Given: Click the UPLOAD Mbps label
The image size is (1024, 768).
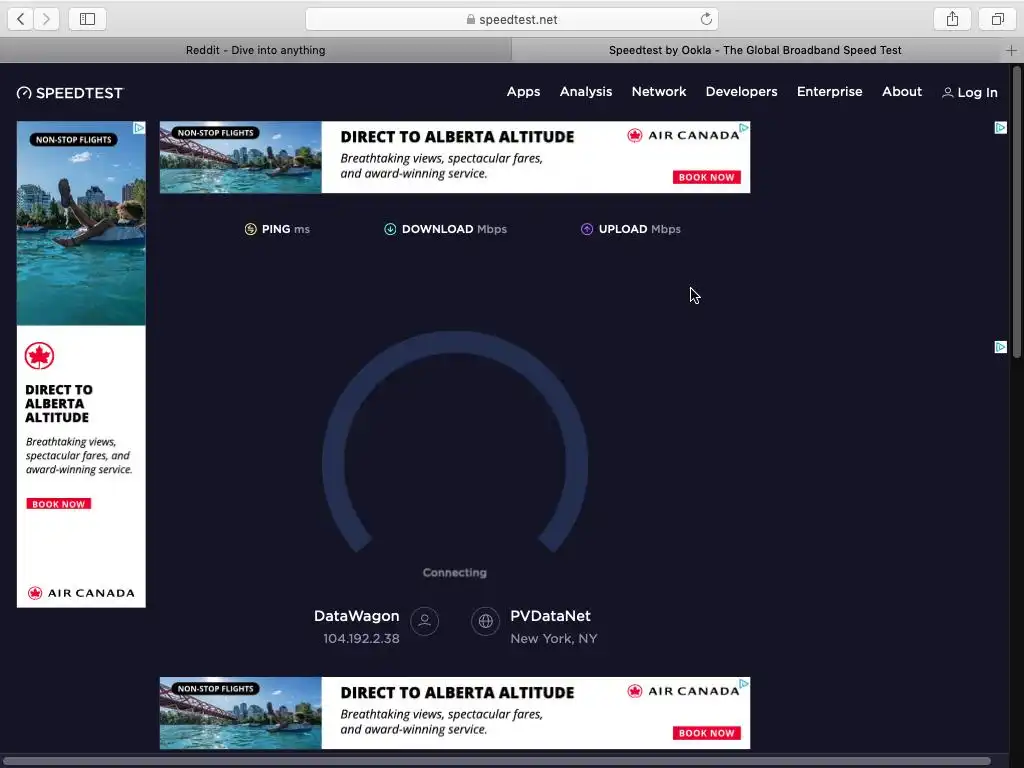Looking at the screenshot, I should [x=639, y=229].
